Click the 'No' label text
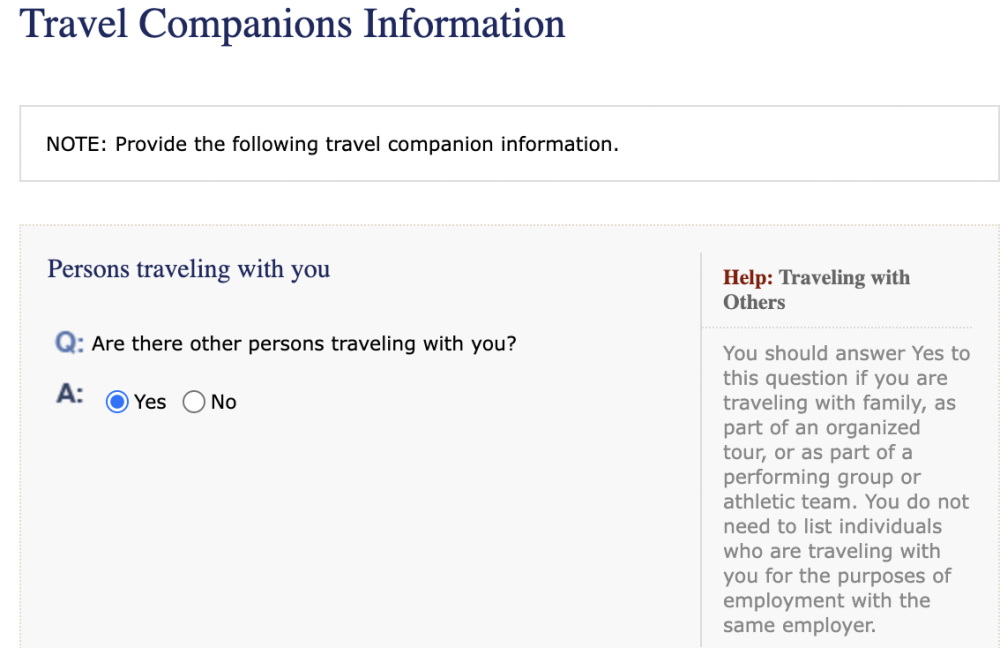This screenshot has height=648, width=1000. (224, 402)
